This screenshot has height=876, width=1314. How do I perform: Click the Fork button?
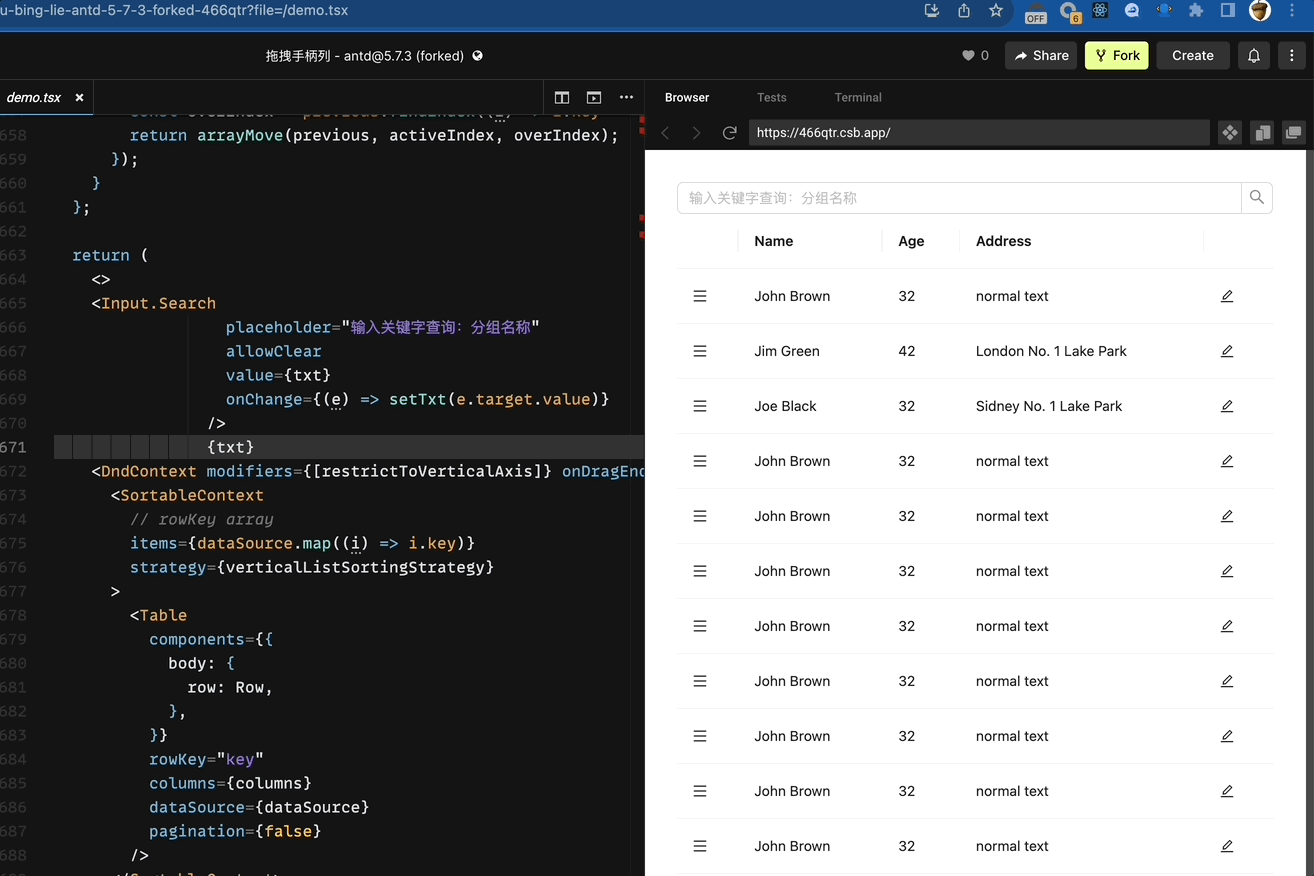click(1116, 55)
